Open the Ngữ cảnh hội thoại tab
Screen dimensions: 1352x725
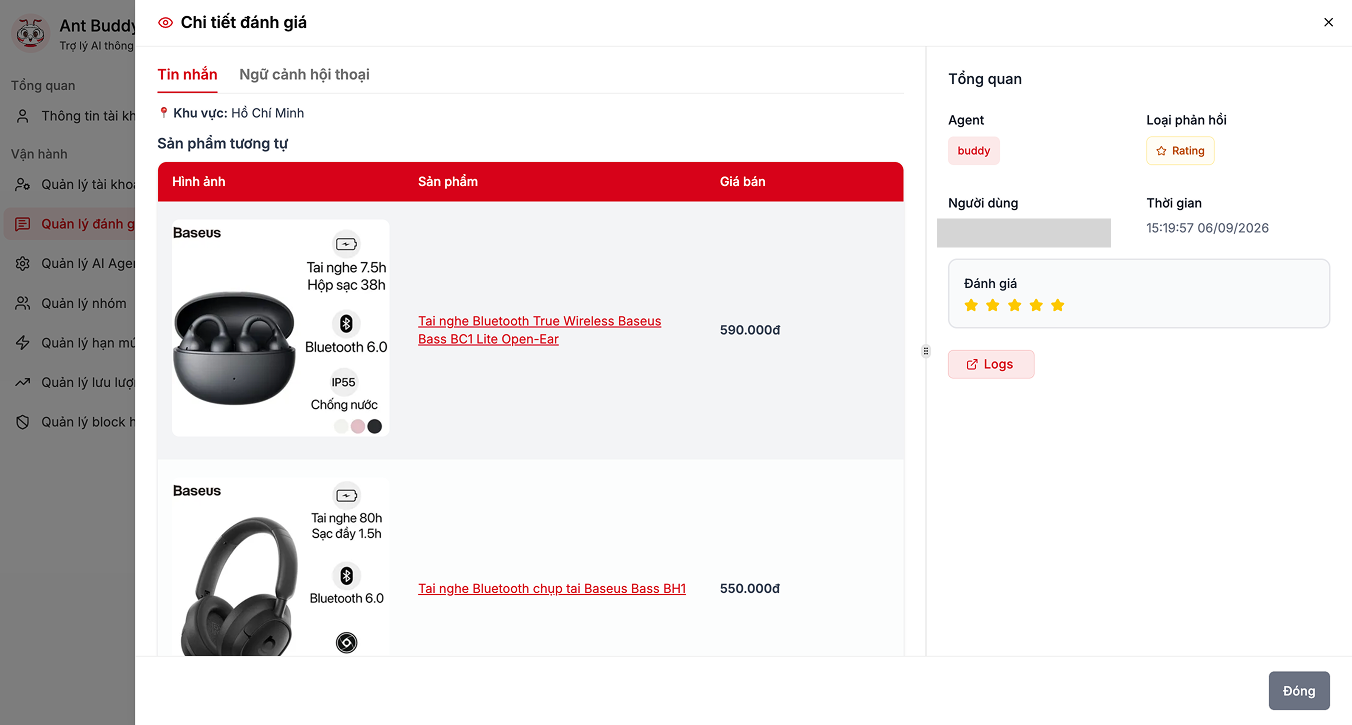click(x=304, y=75)
